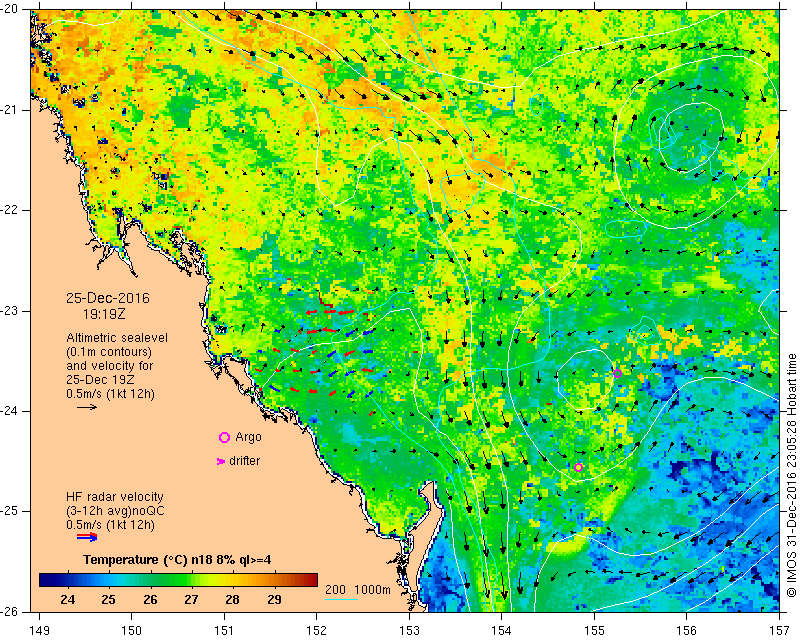Click the 'HF radar velocity' caption
This screenshot has height=640, width=800.
coord(115,497)
